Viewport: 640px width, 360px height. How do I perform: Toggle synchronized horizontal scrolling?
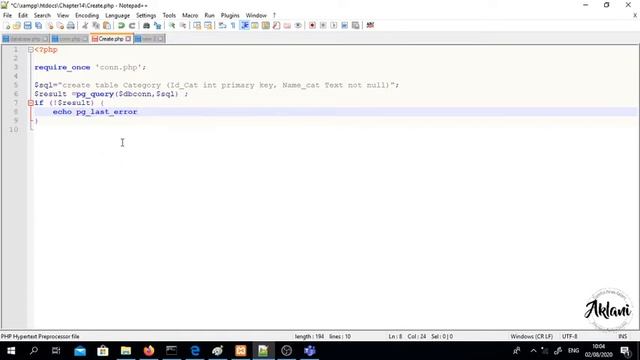[208, 26]
